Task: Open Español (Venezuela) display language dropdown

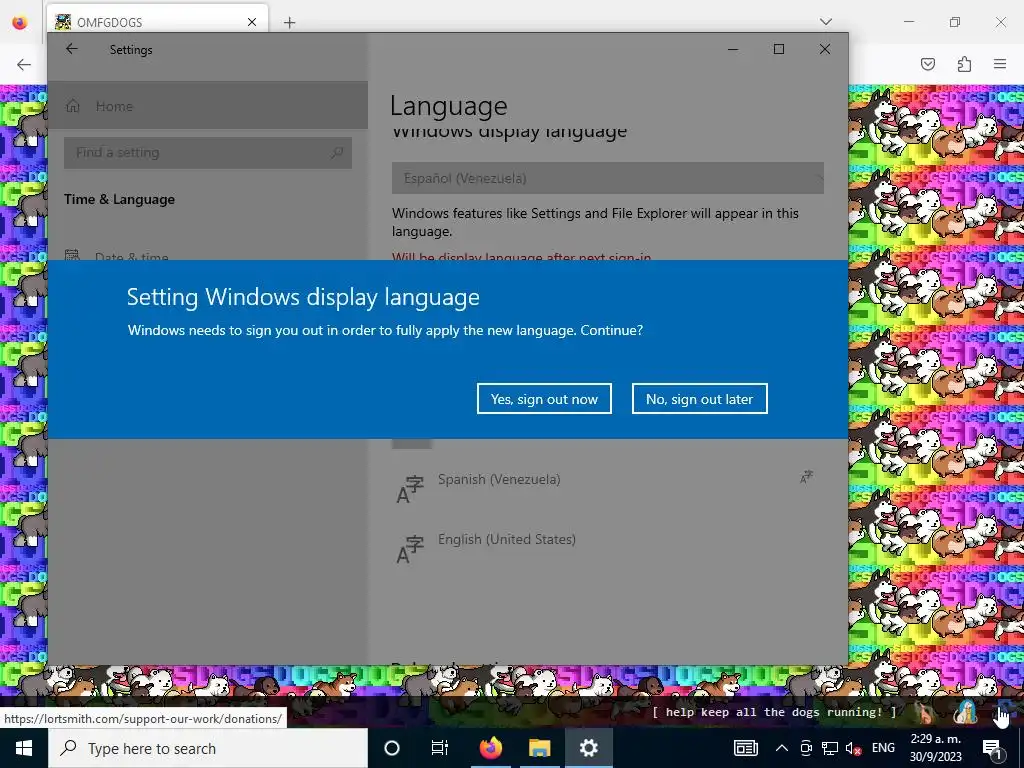Action: (x=607, y=178)
